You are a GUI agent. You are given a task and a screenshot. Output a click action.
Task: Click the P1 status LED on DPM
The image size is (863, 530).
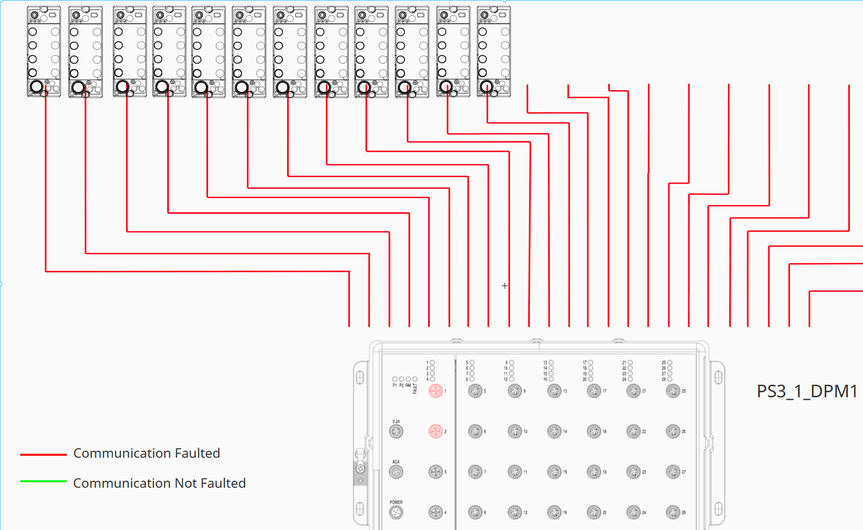point(394,379)
